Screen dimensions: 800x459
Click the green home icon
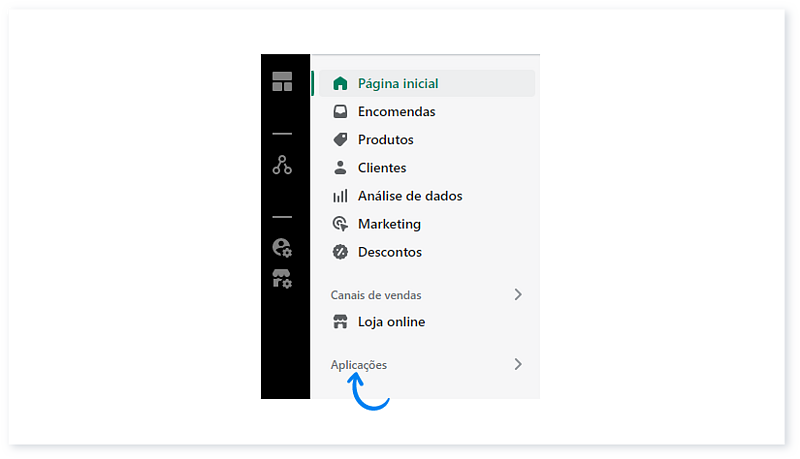pos(340,83)
